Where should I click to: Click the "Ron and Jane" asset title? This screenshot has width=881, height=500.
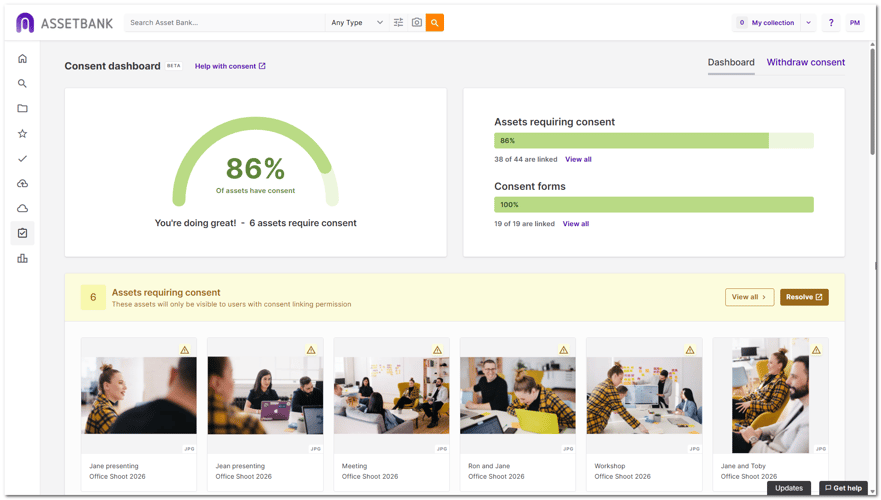[489, 466]
